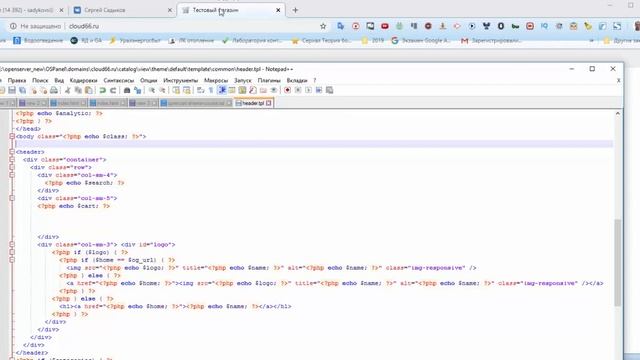Viewport: 640px width, 360px height.
Task: Click the Copy toolbar icon
Action: click(x=78, y=90)
